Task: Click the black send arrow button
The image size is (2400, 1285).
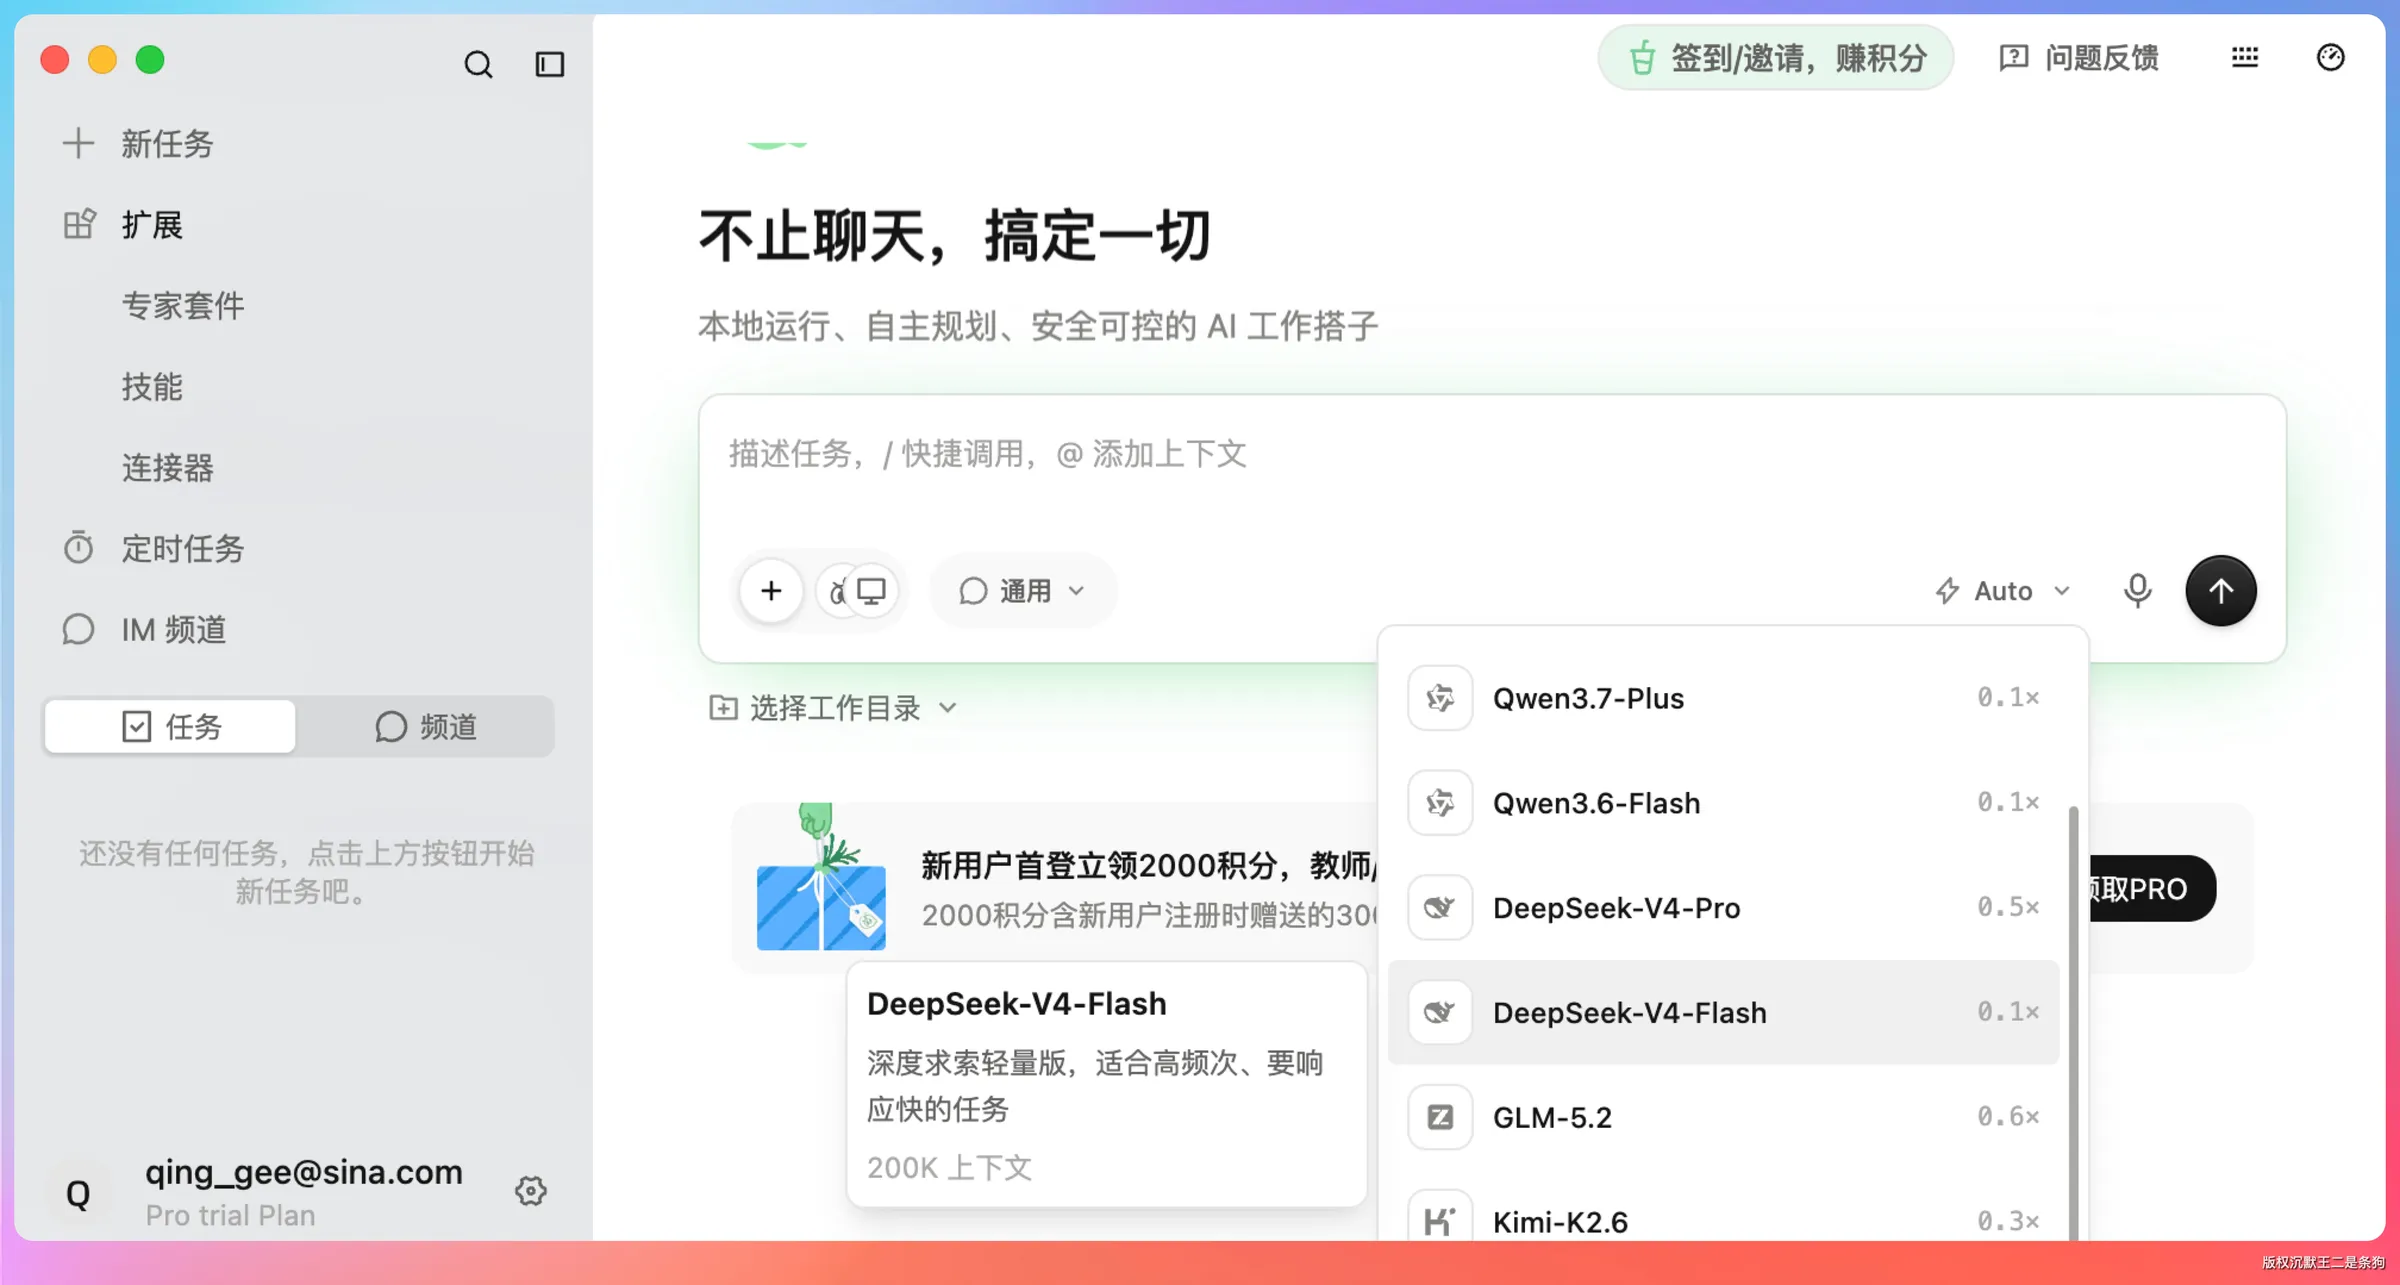Action: tap(2220, 590)
